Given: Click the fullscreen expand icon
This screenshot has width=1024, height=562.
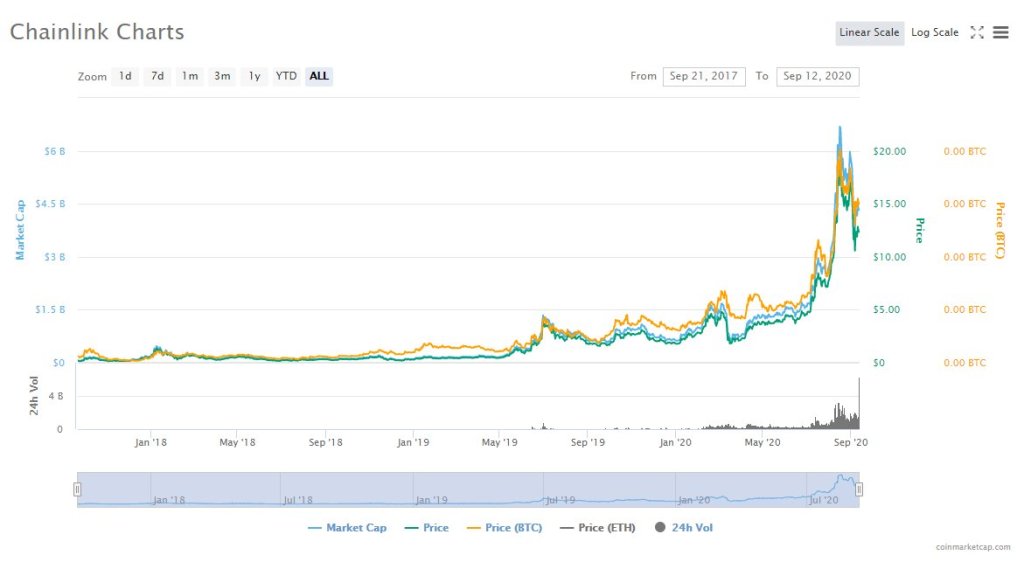Looking at the screenshot, I should click(977, 33).
